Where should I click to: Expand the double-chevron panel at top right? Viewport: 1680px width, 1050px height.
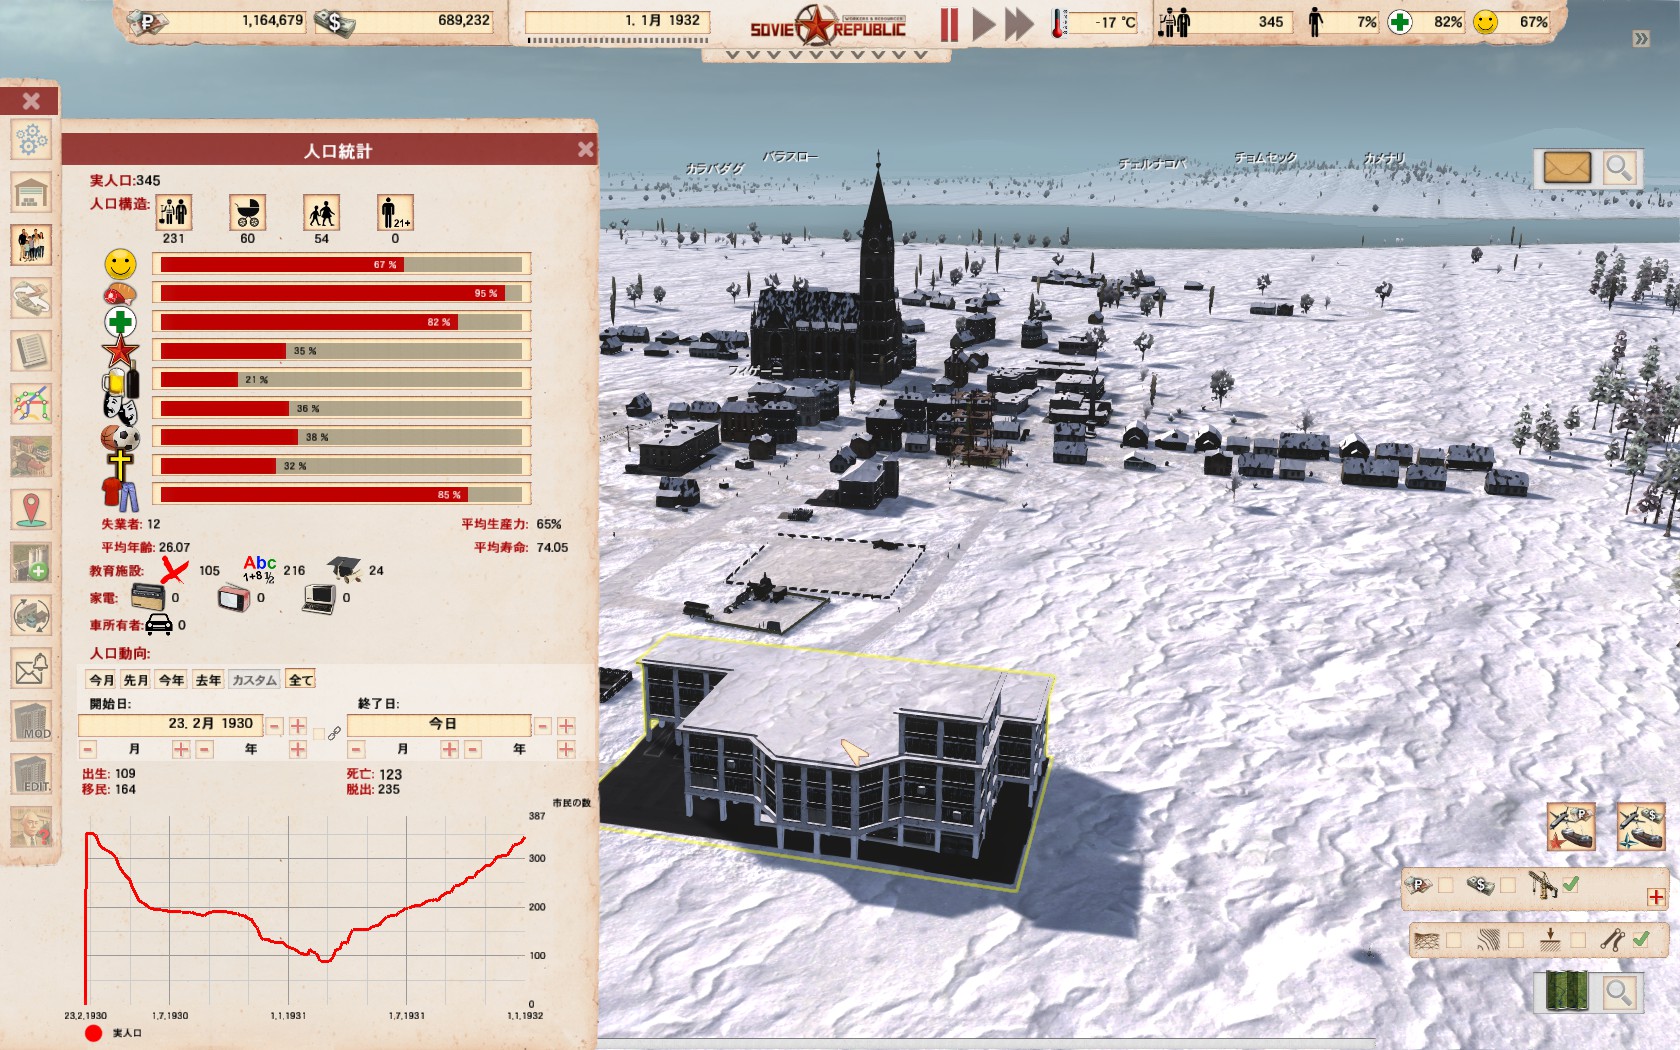[x=1640, y=39]
